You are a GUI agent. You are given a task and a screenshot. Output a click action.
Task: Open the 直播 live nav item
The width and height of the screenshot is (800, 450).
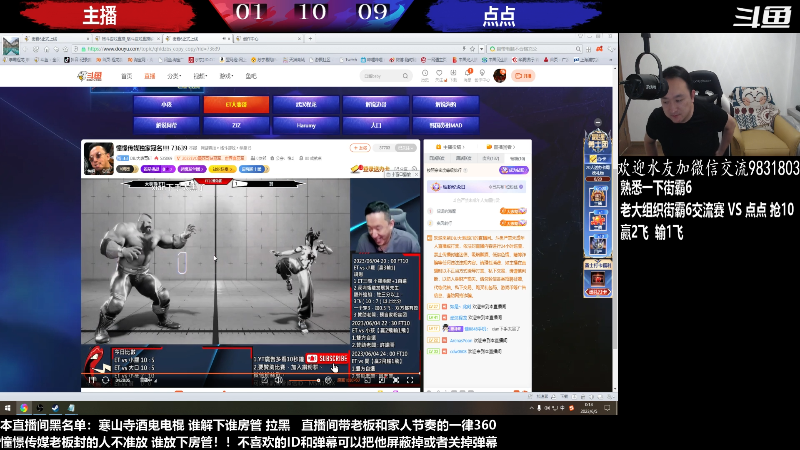(x=149, y=76)
